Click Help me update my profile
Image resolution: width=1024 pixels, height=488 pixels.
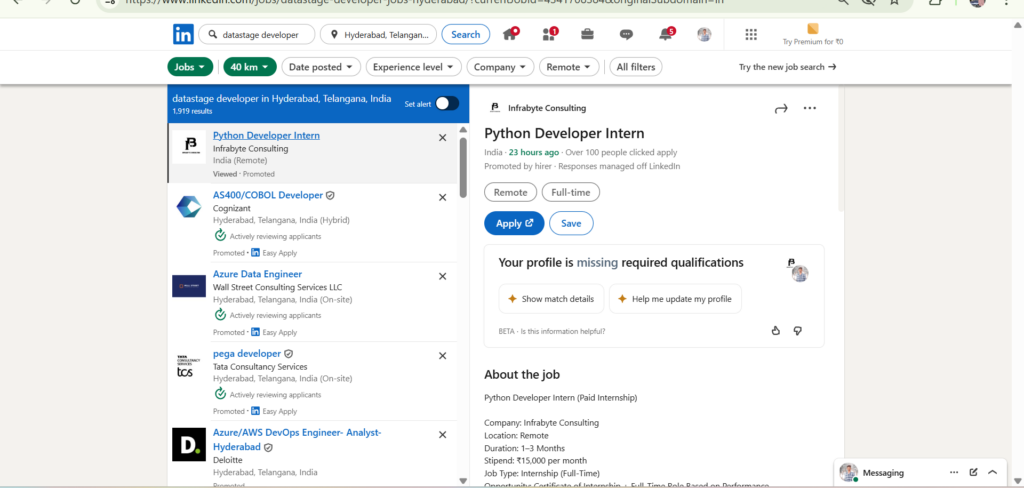[x=675, y=299]
